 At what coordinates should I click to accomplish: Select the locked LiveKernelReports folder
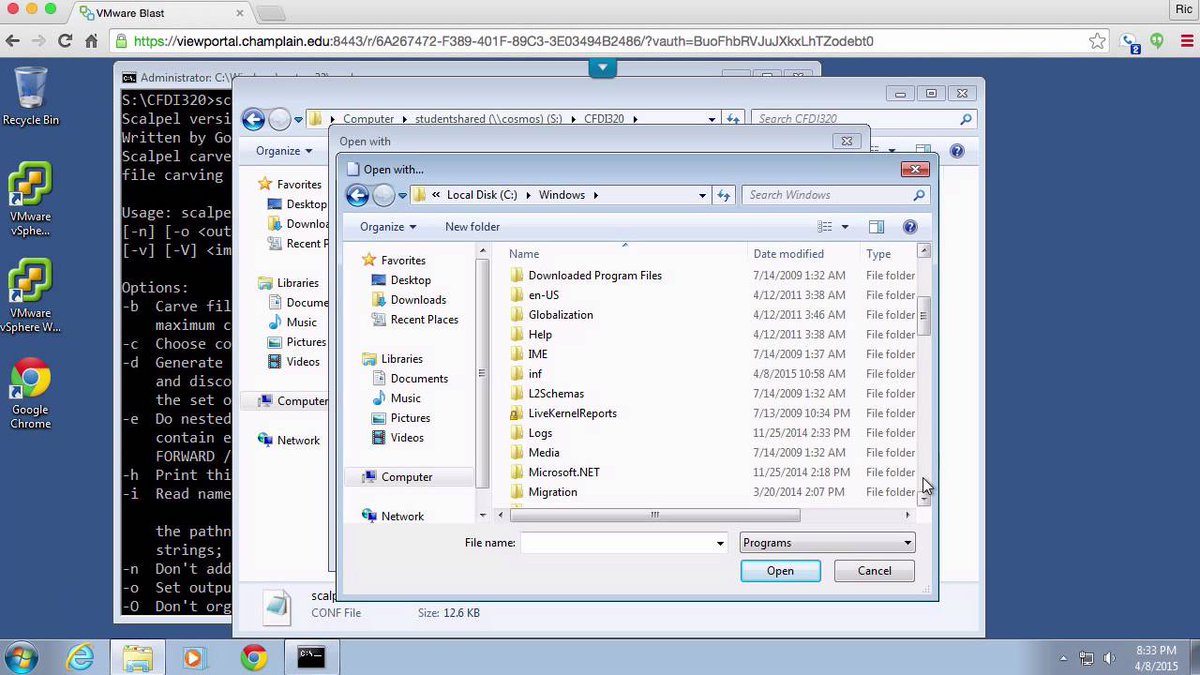(572, 413)
